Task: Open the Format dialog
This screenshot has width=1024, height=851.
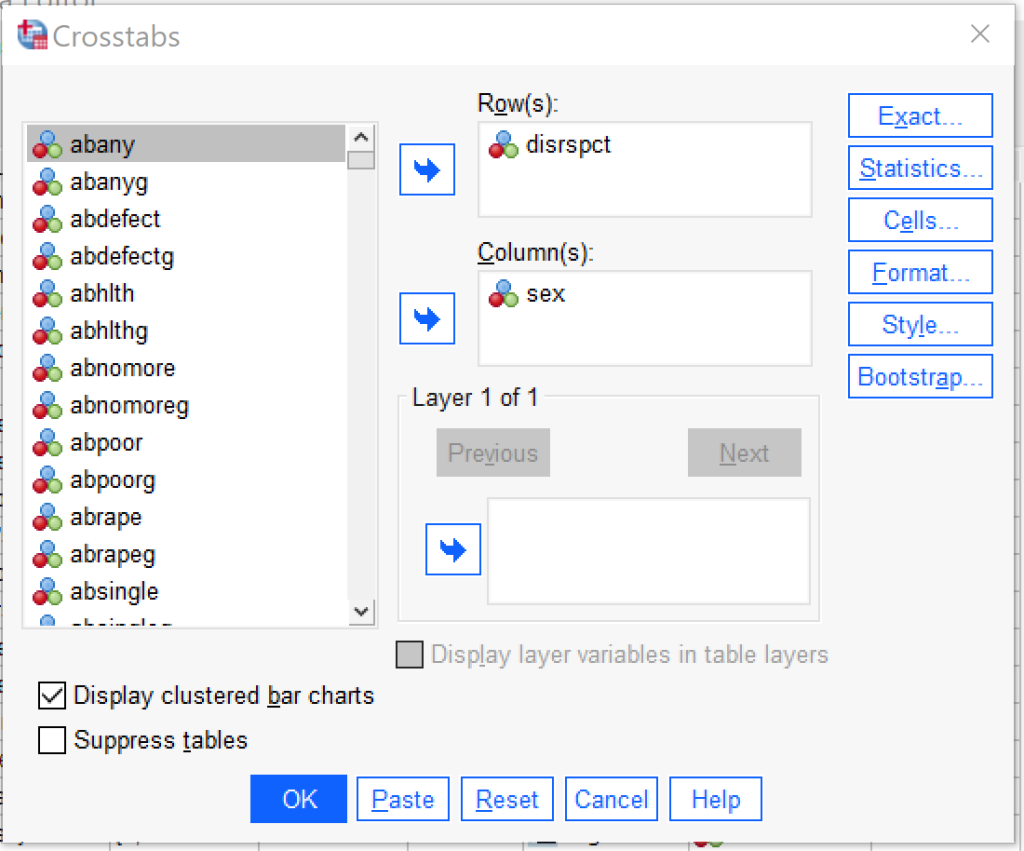Action: [x=919, y=272]
